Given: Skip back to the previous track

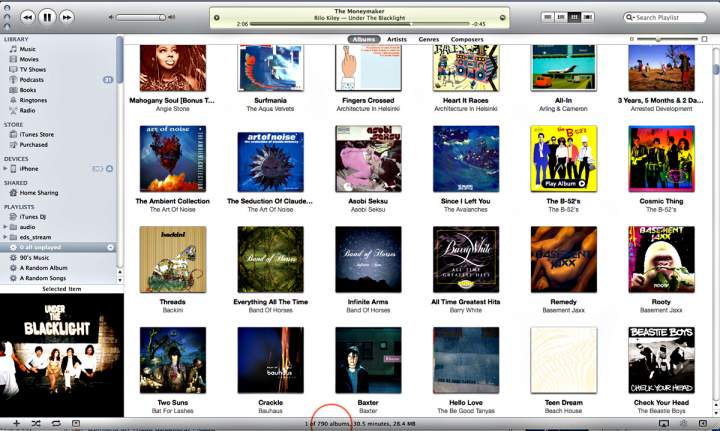Looking at the screenshot, I should click(28, 17).
